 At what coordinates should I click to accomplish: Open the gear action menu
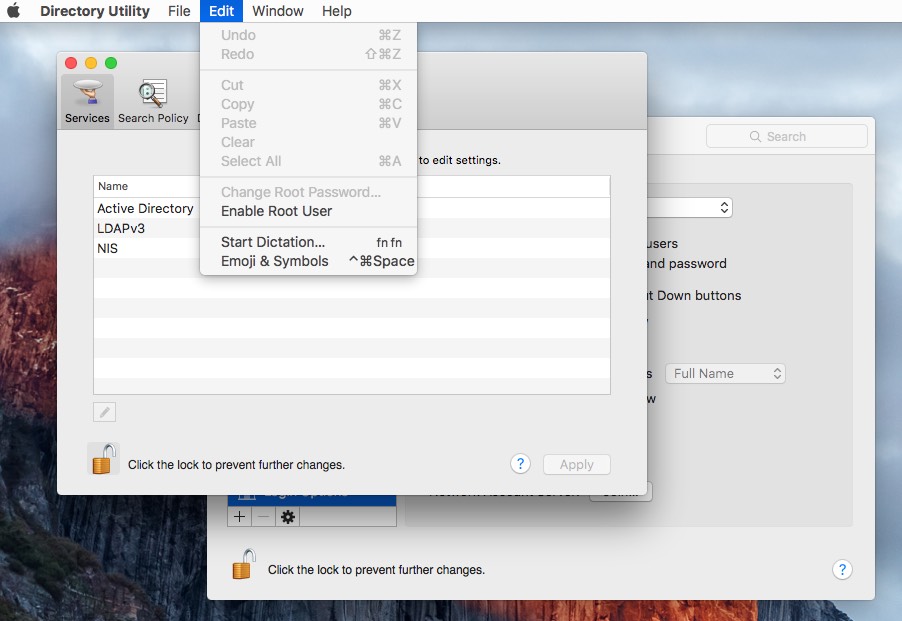click(x=288, y=517)
